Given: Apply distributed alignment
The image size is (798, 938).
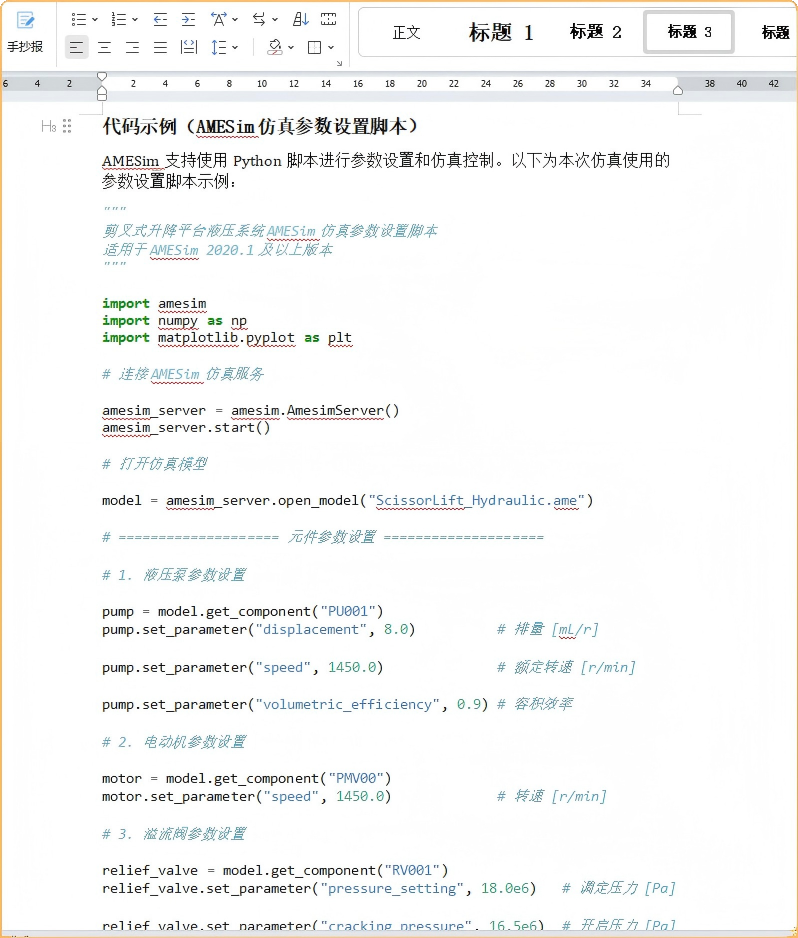Looking at the screenshot, I should [x=189, y=47].
